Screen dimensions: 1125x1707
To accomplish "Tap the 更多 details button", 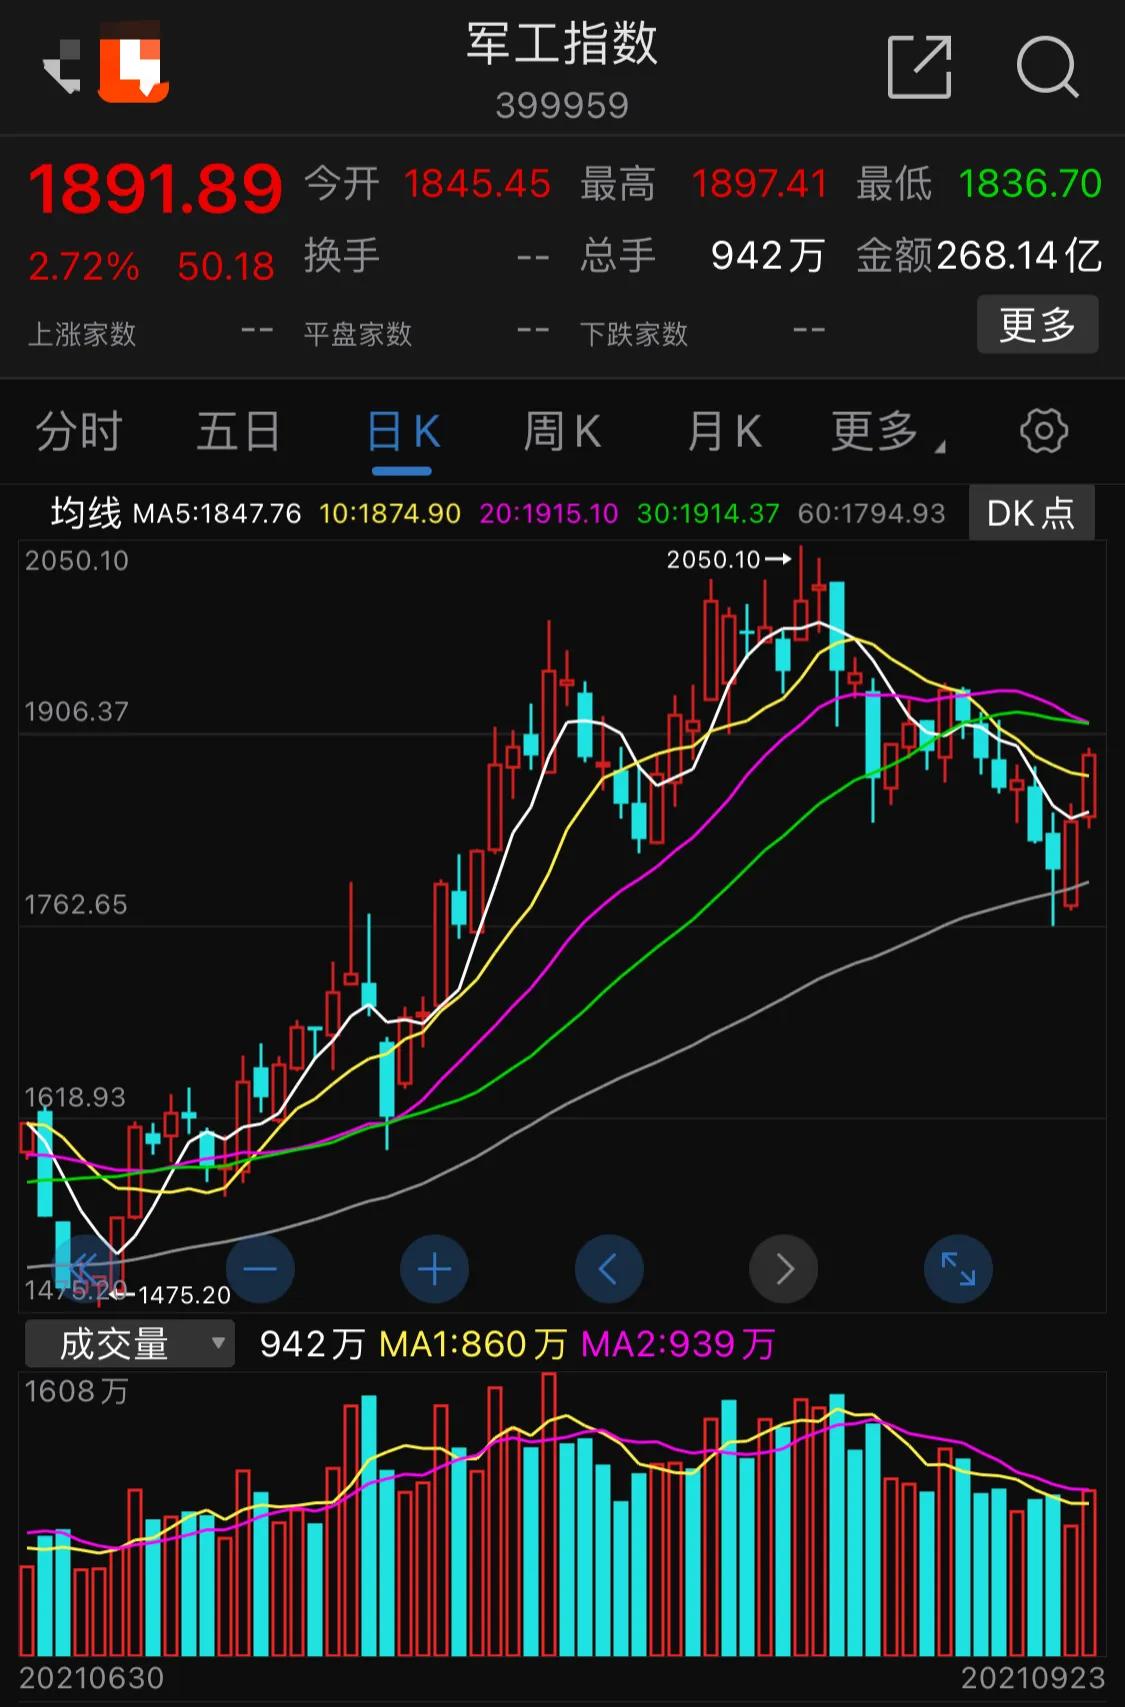I will tap(1037, 324).
